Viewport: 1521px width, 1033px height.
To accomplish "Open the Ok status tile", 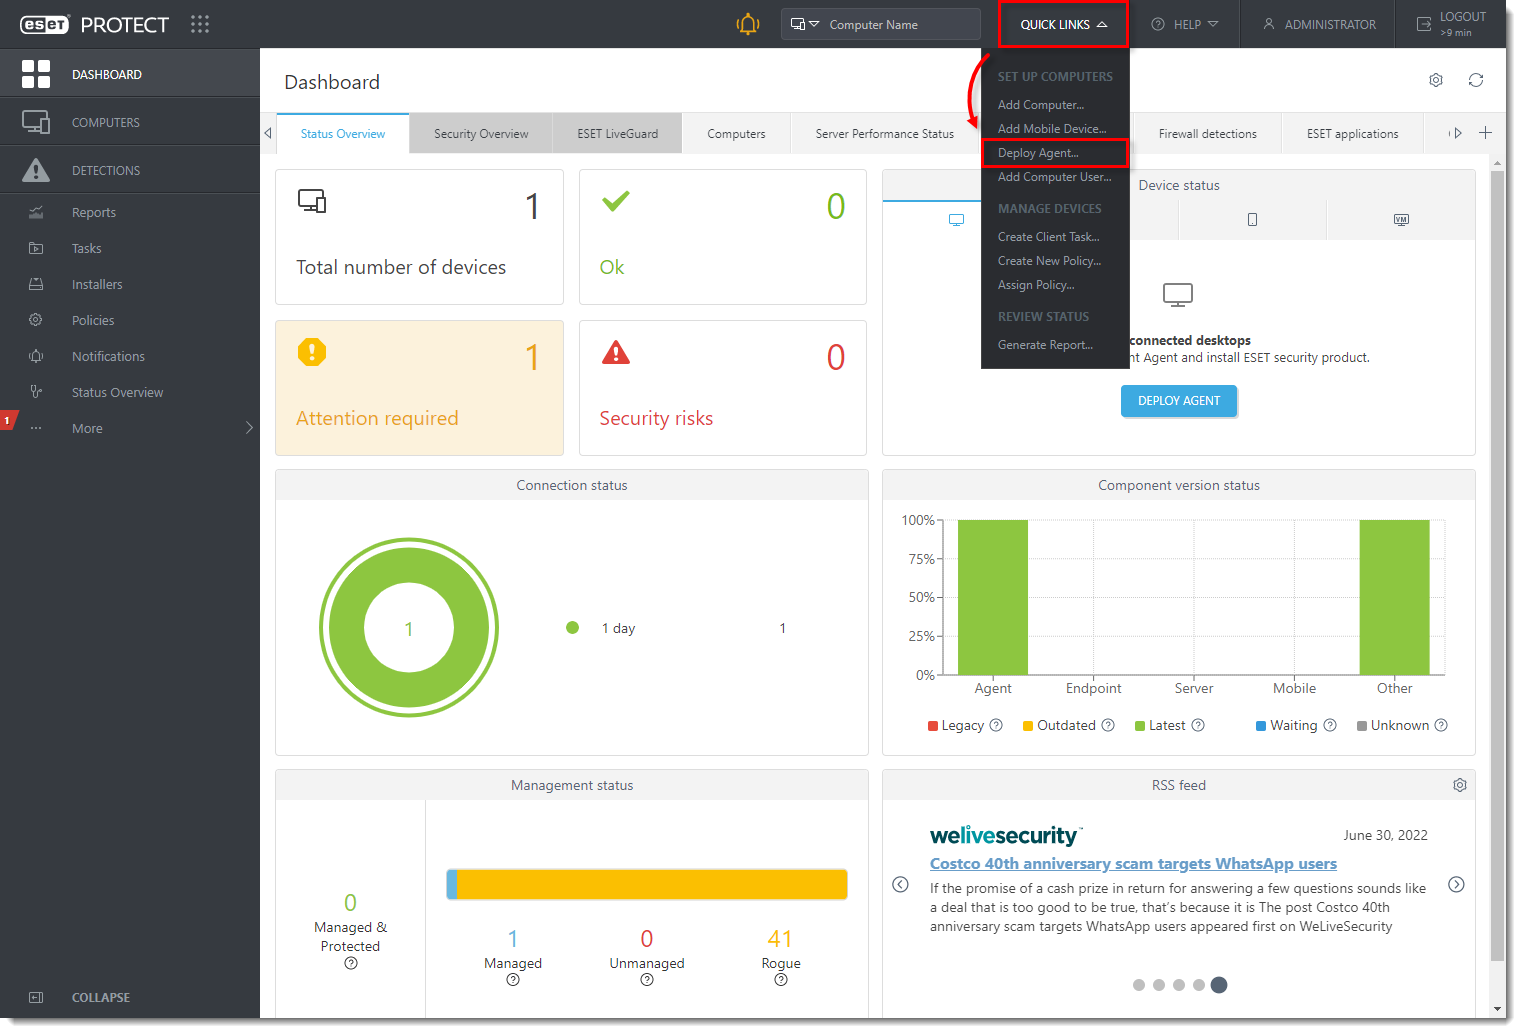I will click(x=723, y=237).
